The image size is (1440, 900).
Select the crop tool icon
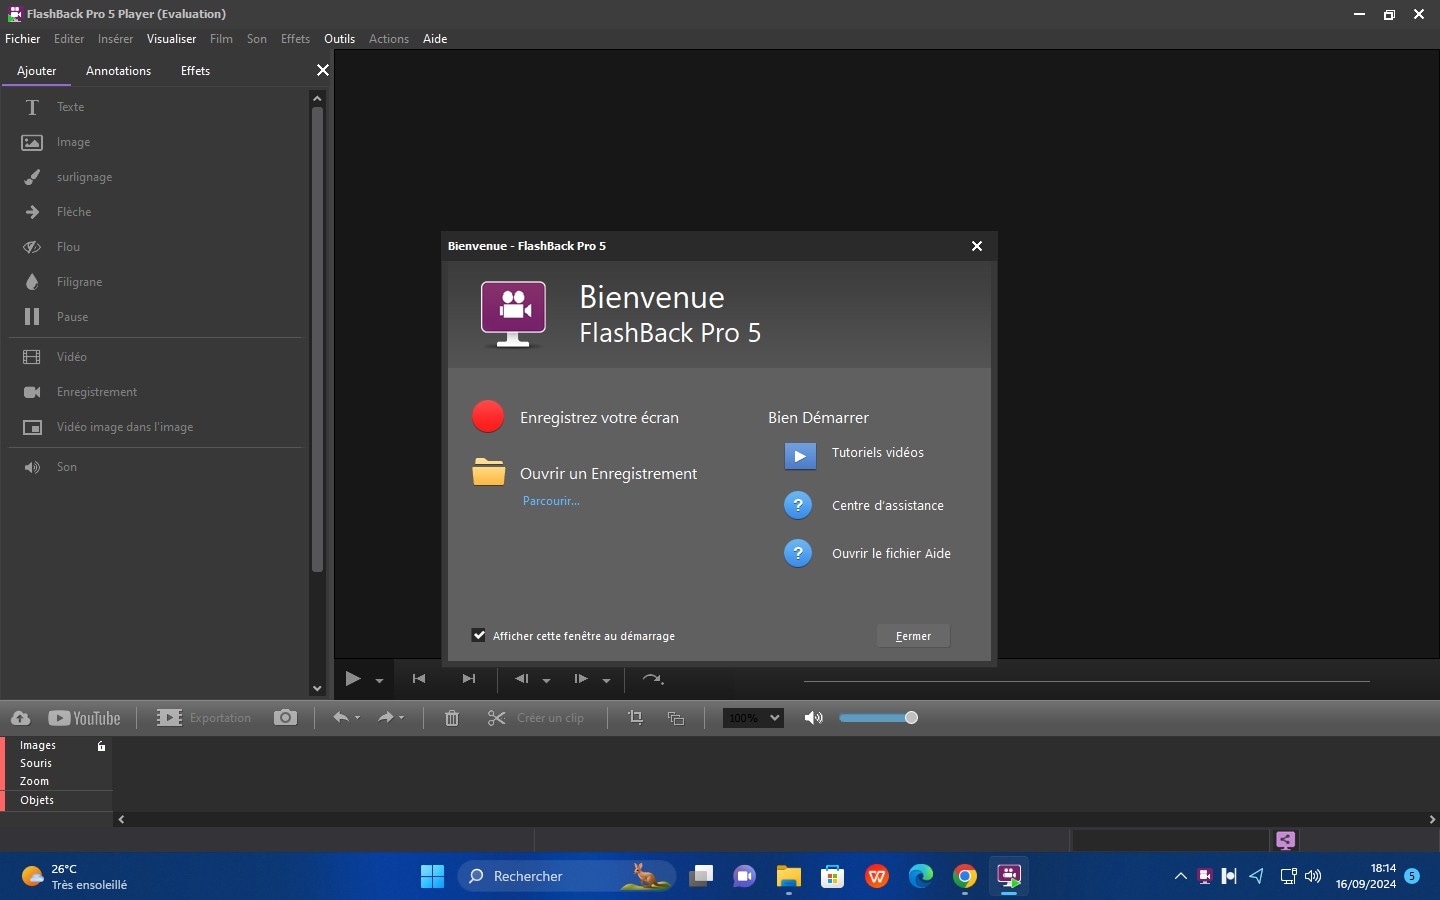point(635,718)
